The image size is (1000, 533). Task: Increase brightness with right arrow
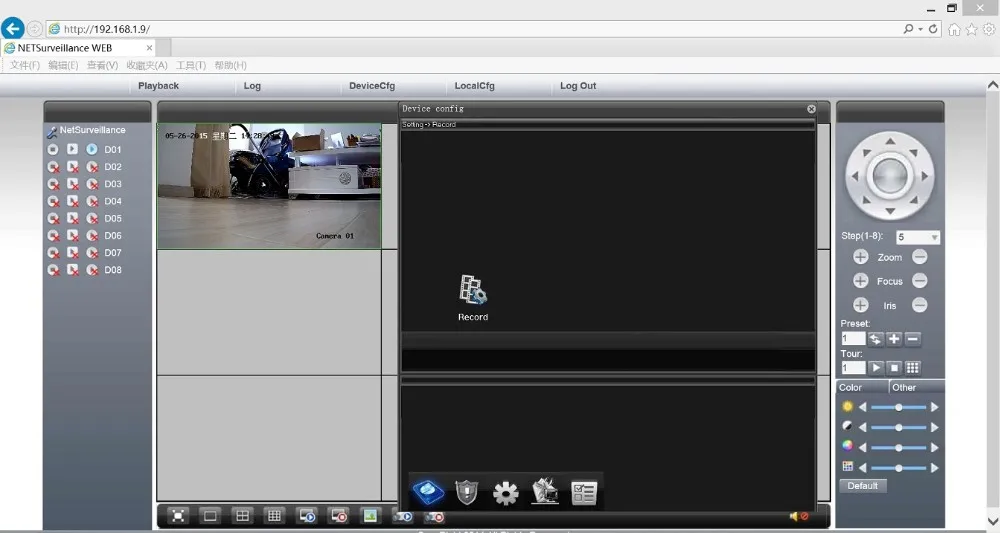click(x=934, y=407)
